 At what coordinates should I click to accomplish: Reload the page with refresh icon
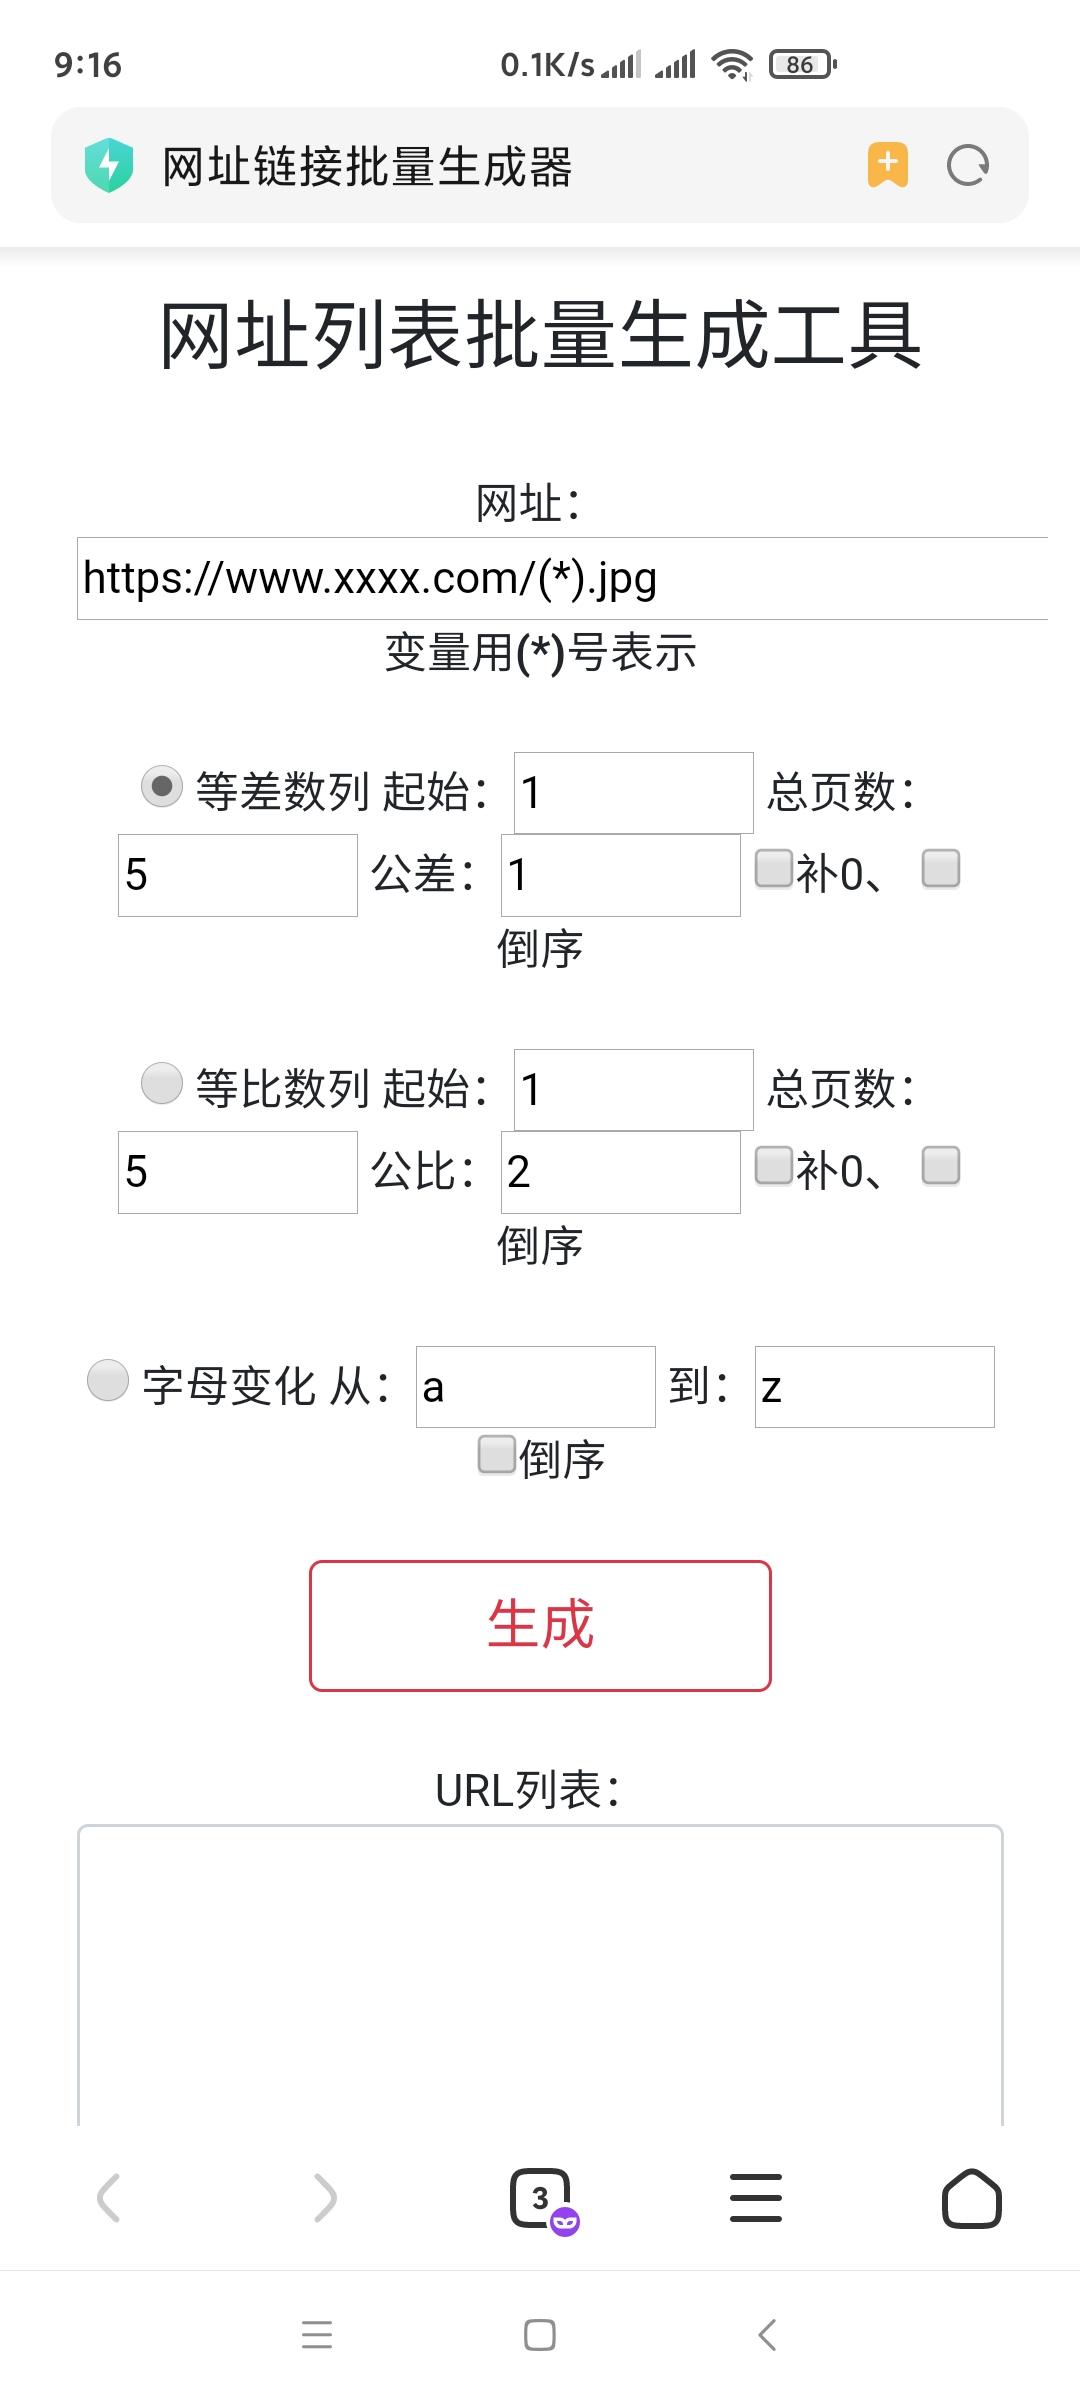(967, 165)
